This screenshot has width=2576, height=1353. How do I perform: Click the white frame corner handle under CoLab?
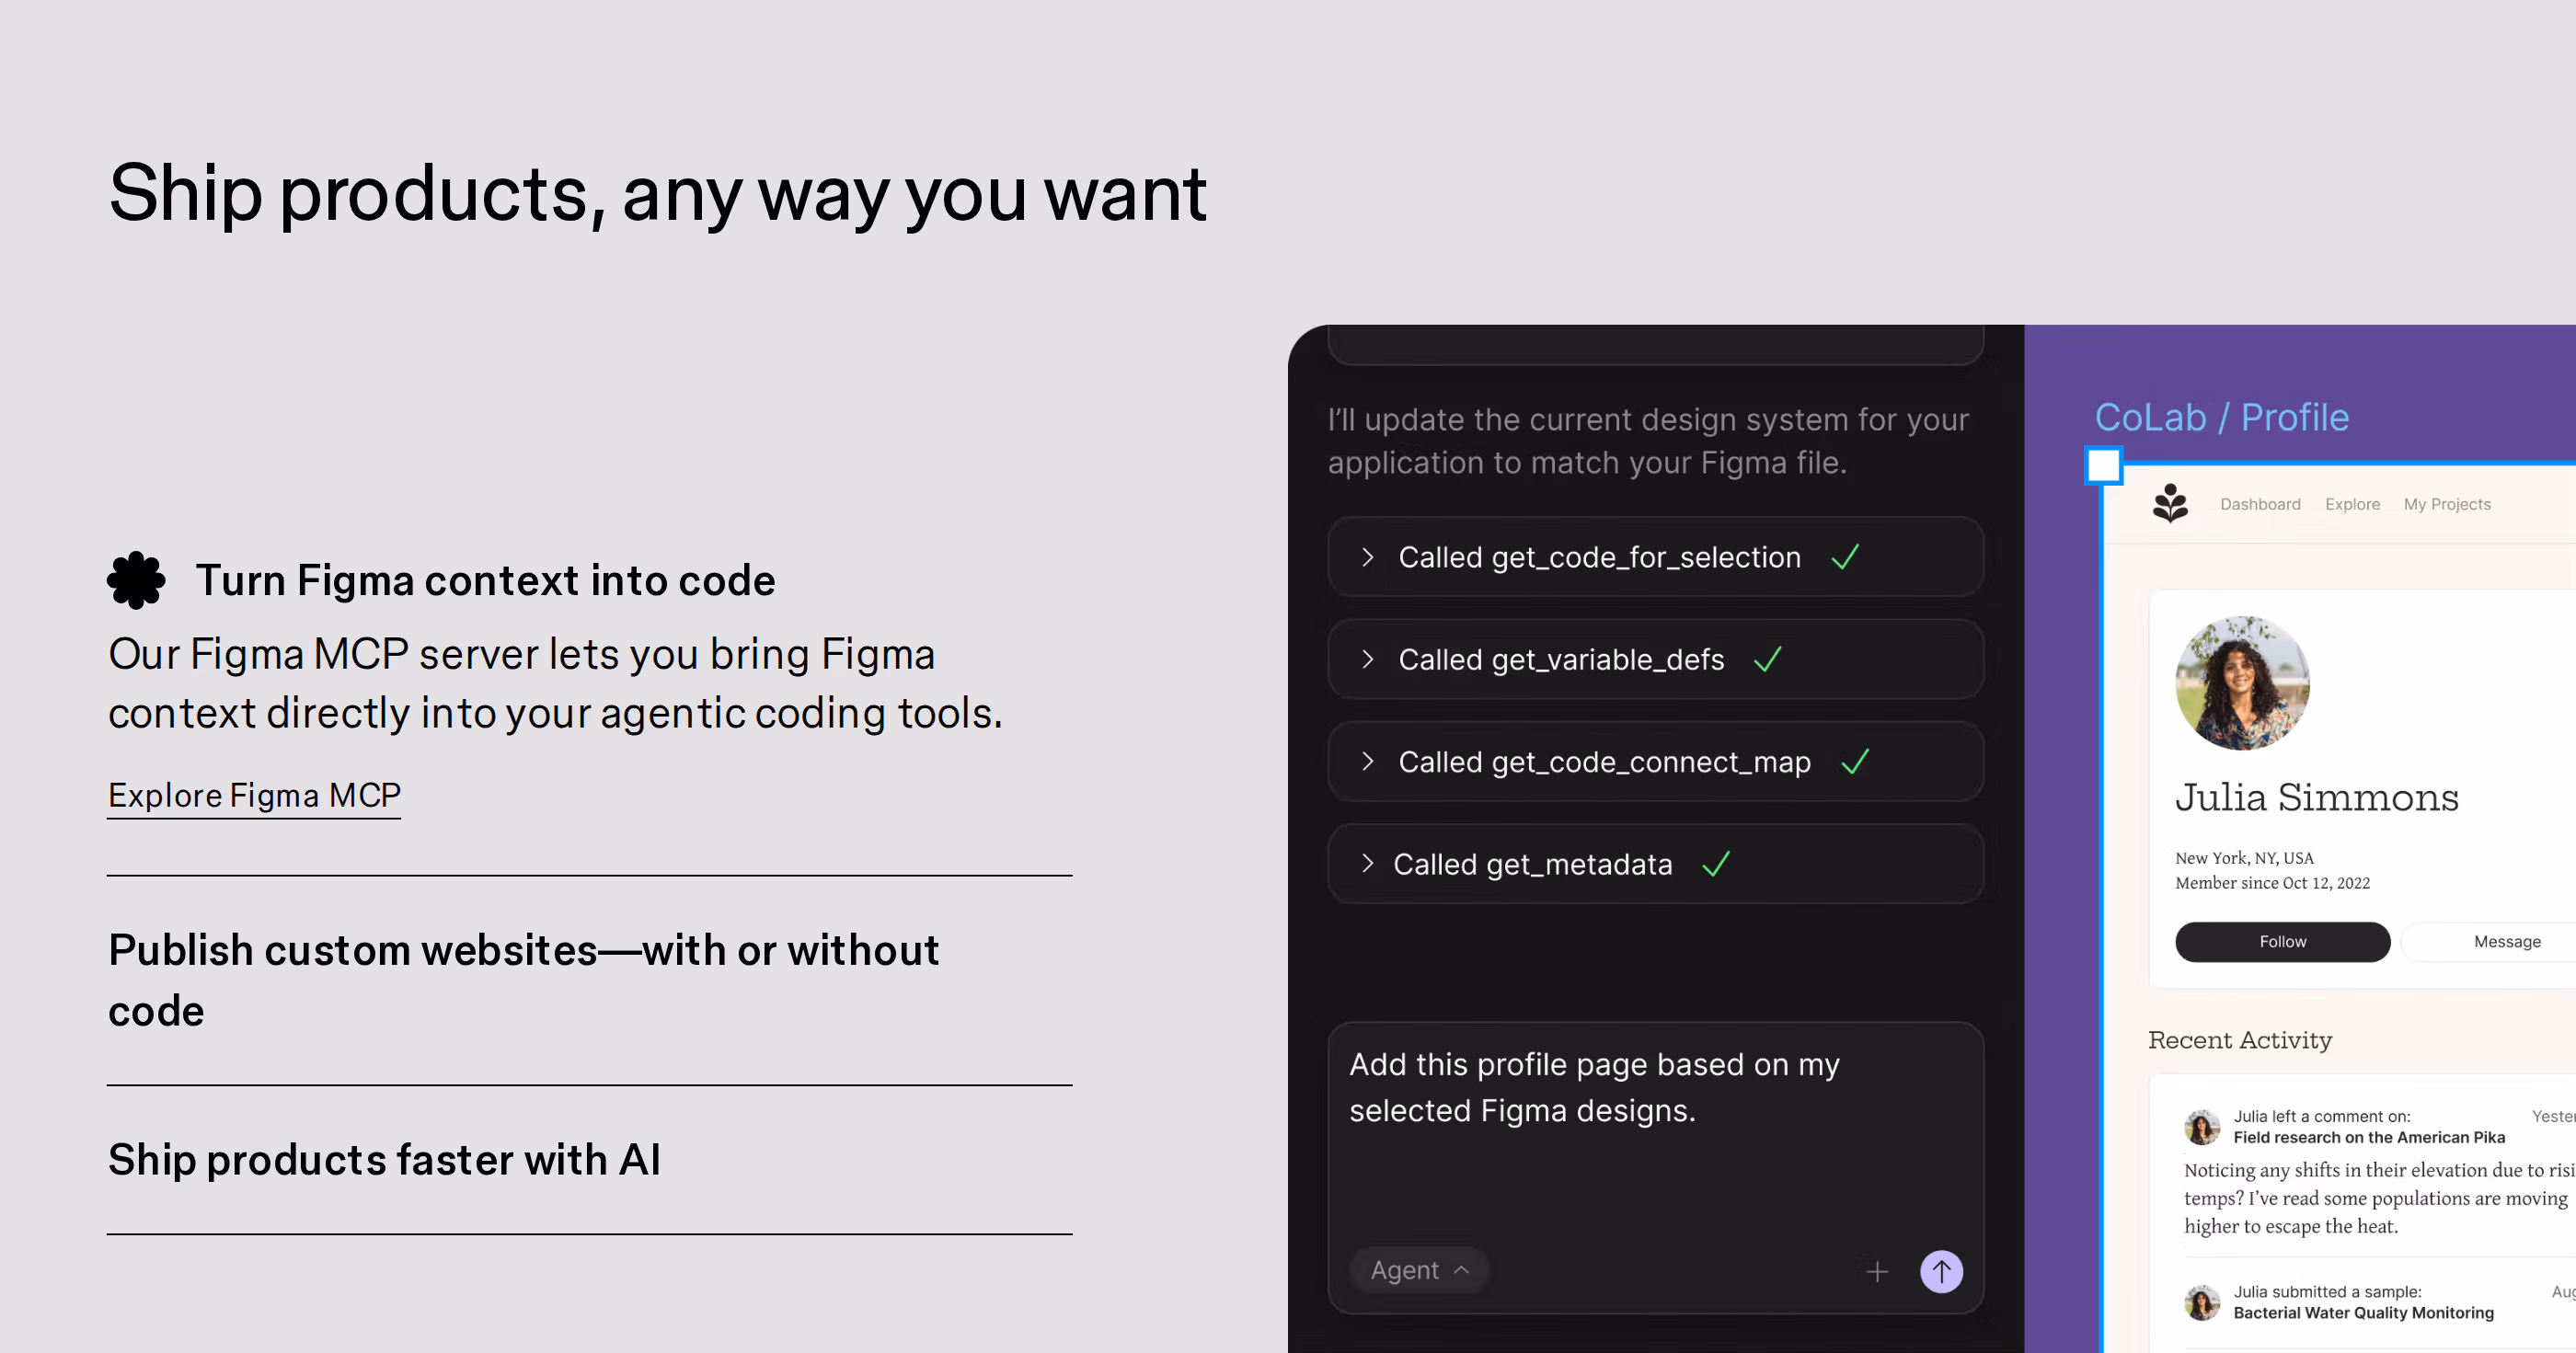[2103, 465]
